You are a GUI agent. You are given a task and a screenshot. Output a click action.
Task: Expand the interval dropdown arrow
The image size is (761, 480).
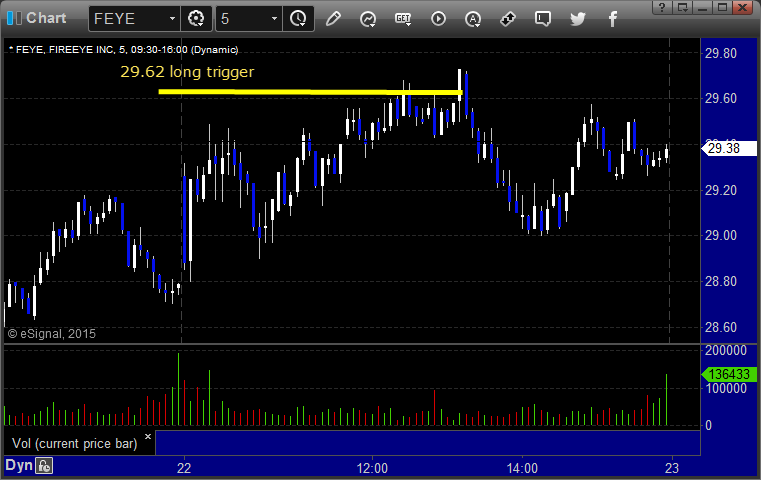tap(274, 19)
